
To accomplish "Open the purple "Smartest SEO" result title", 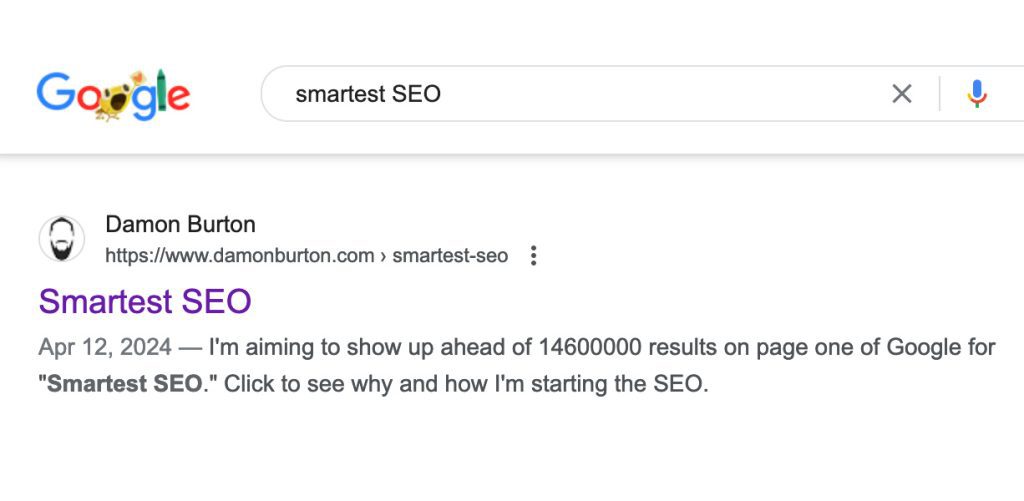I will click(145, 301).
